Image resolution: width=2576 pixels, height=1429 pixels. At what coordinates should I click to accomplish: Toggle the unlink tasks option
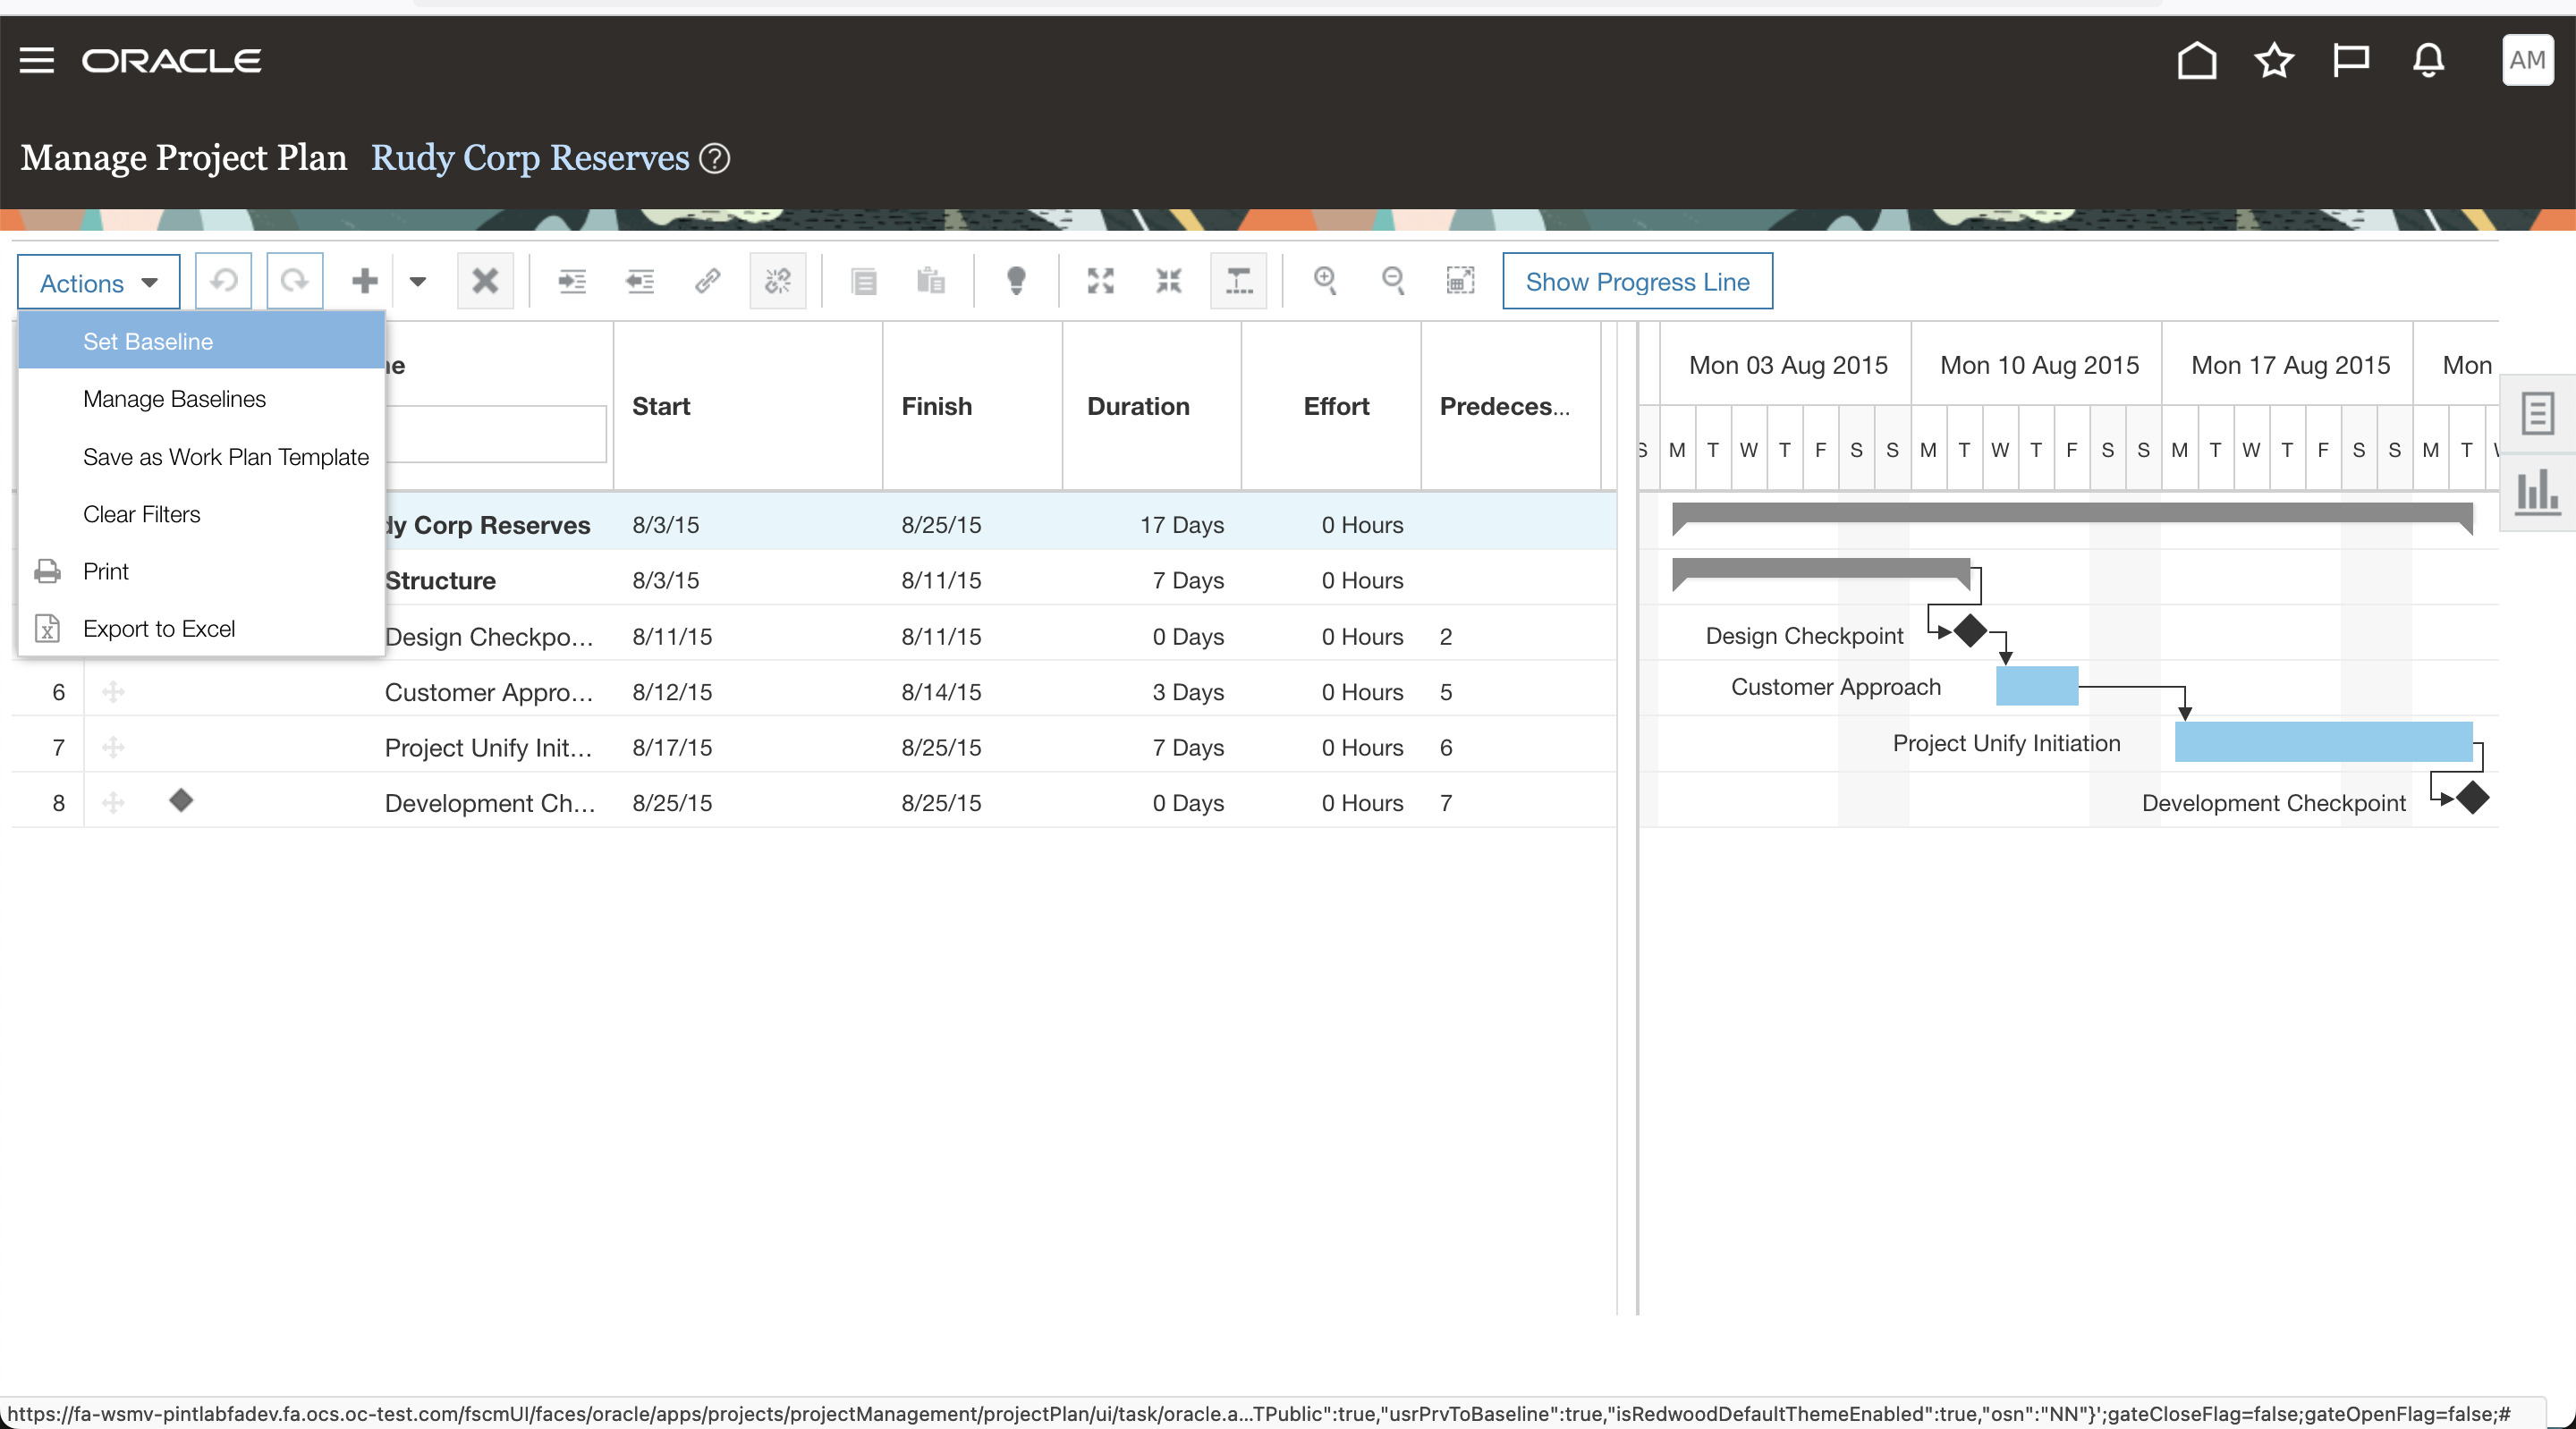point(777,281)
